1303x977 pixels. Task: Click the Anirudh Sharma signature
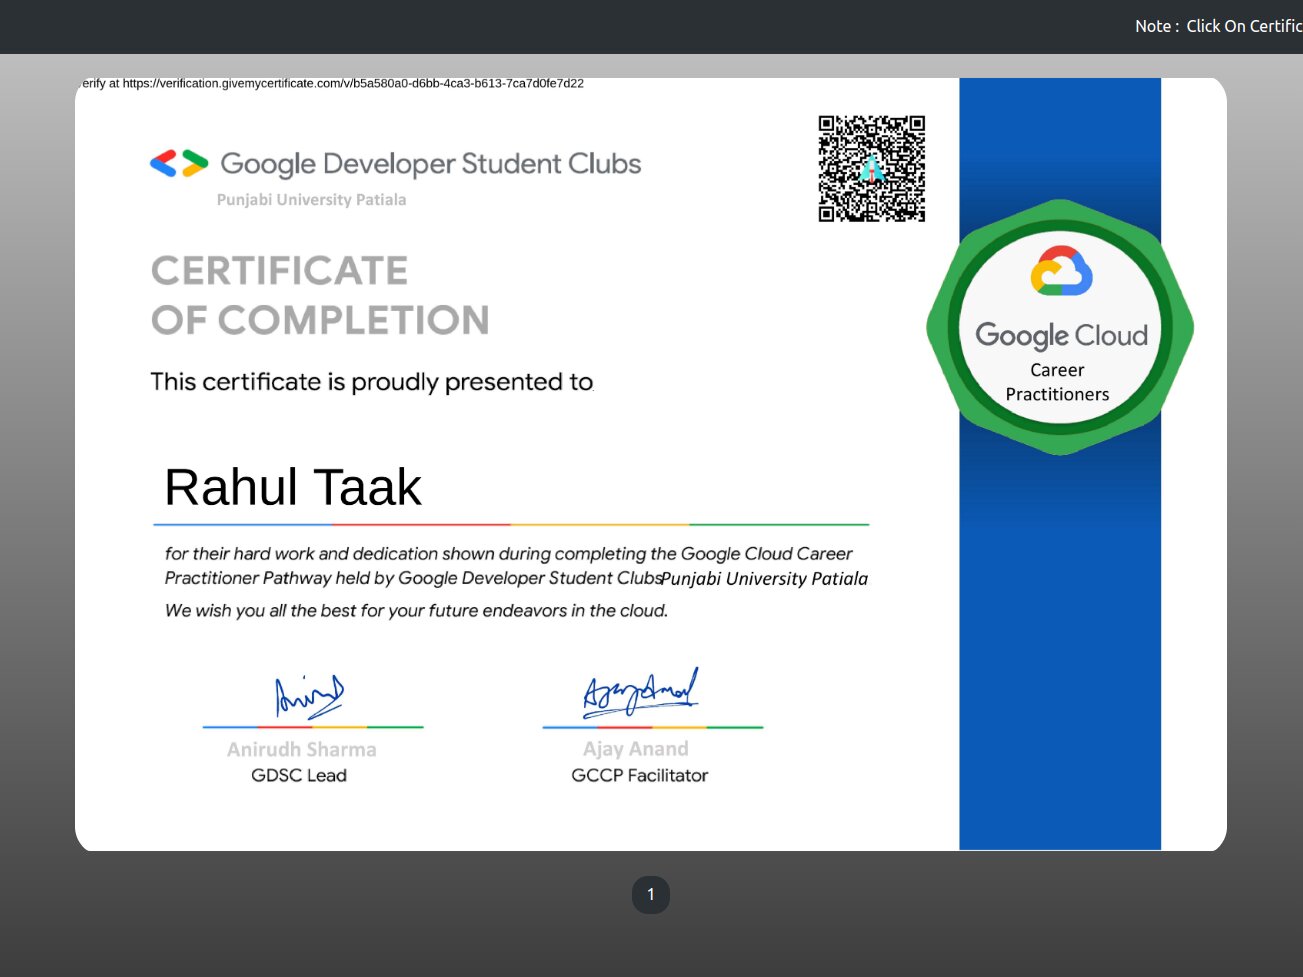click(x=309, y=696)
